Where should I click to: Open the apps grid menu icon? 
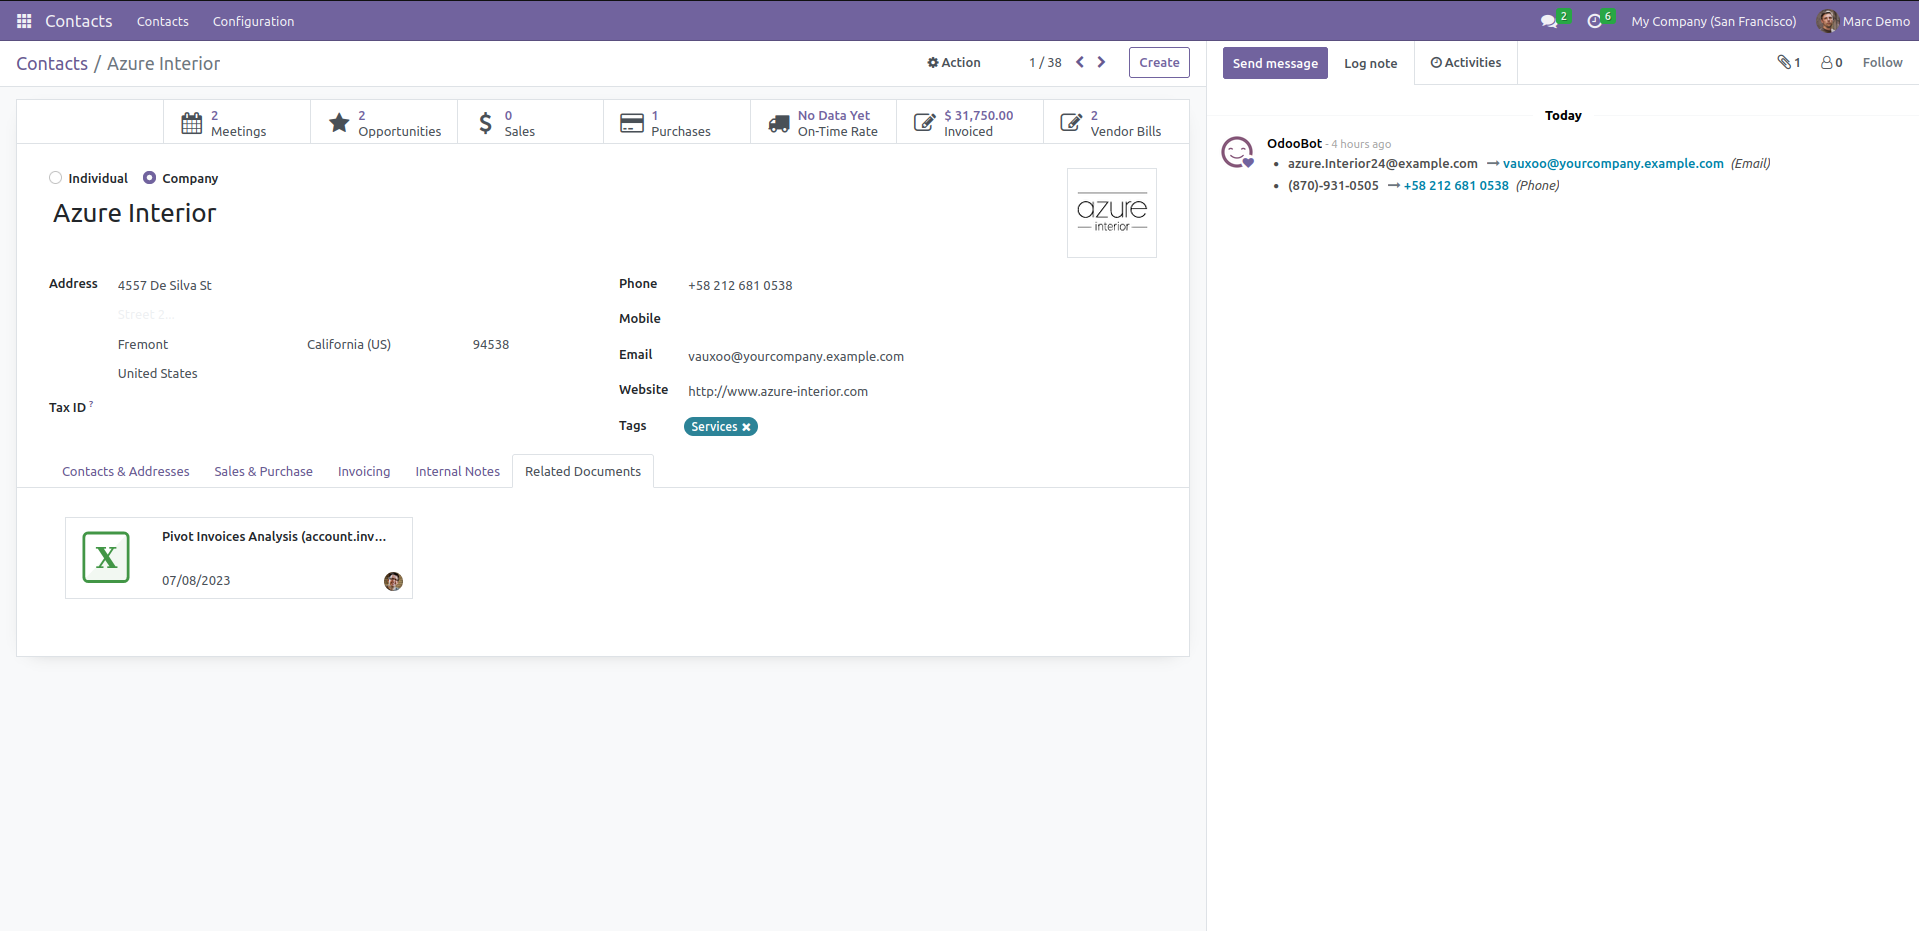click(24, 21)
